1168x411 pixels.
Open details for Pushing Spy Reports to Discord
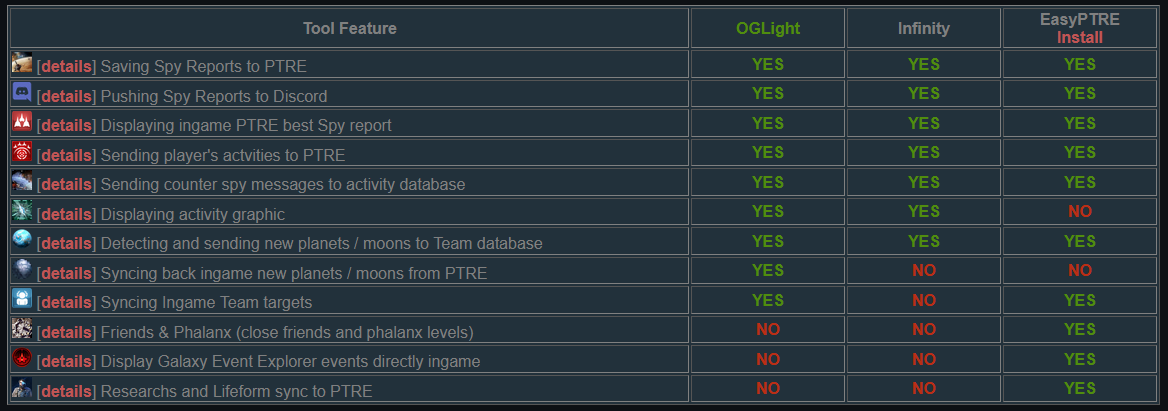tap(66, 96)
